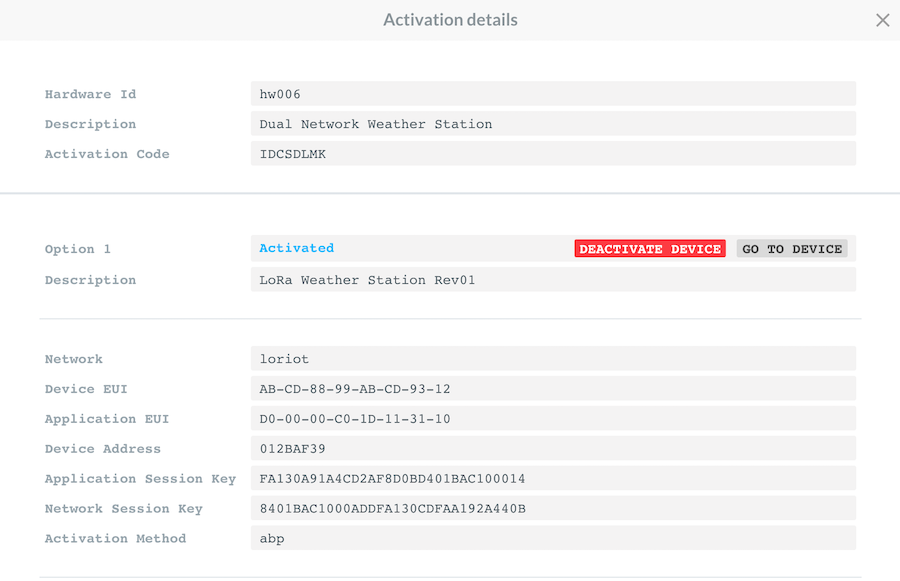This screenshot has width=900, height=581.
Task: Click the Activation Code label
Action: coord(107,154)
